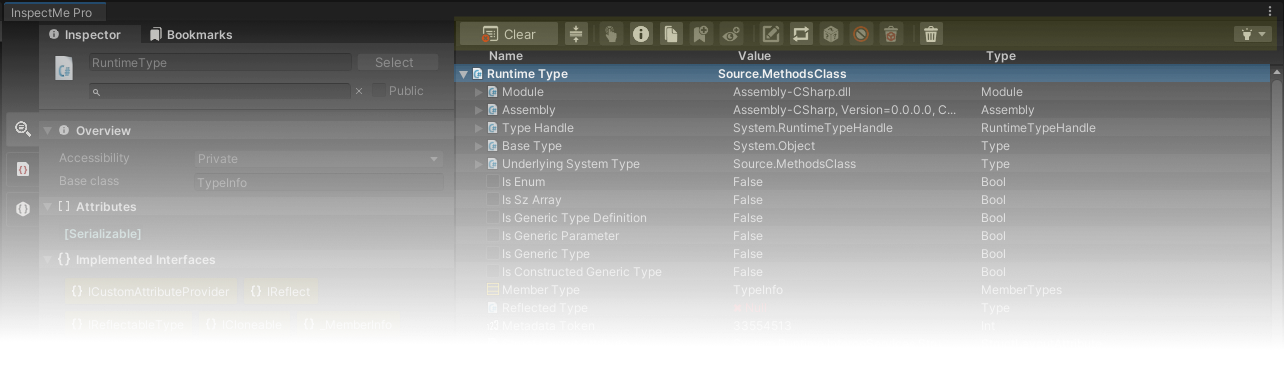Collapse the Attributes section
This screenshot has height=389, width=1284.
(47, 207)
